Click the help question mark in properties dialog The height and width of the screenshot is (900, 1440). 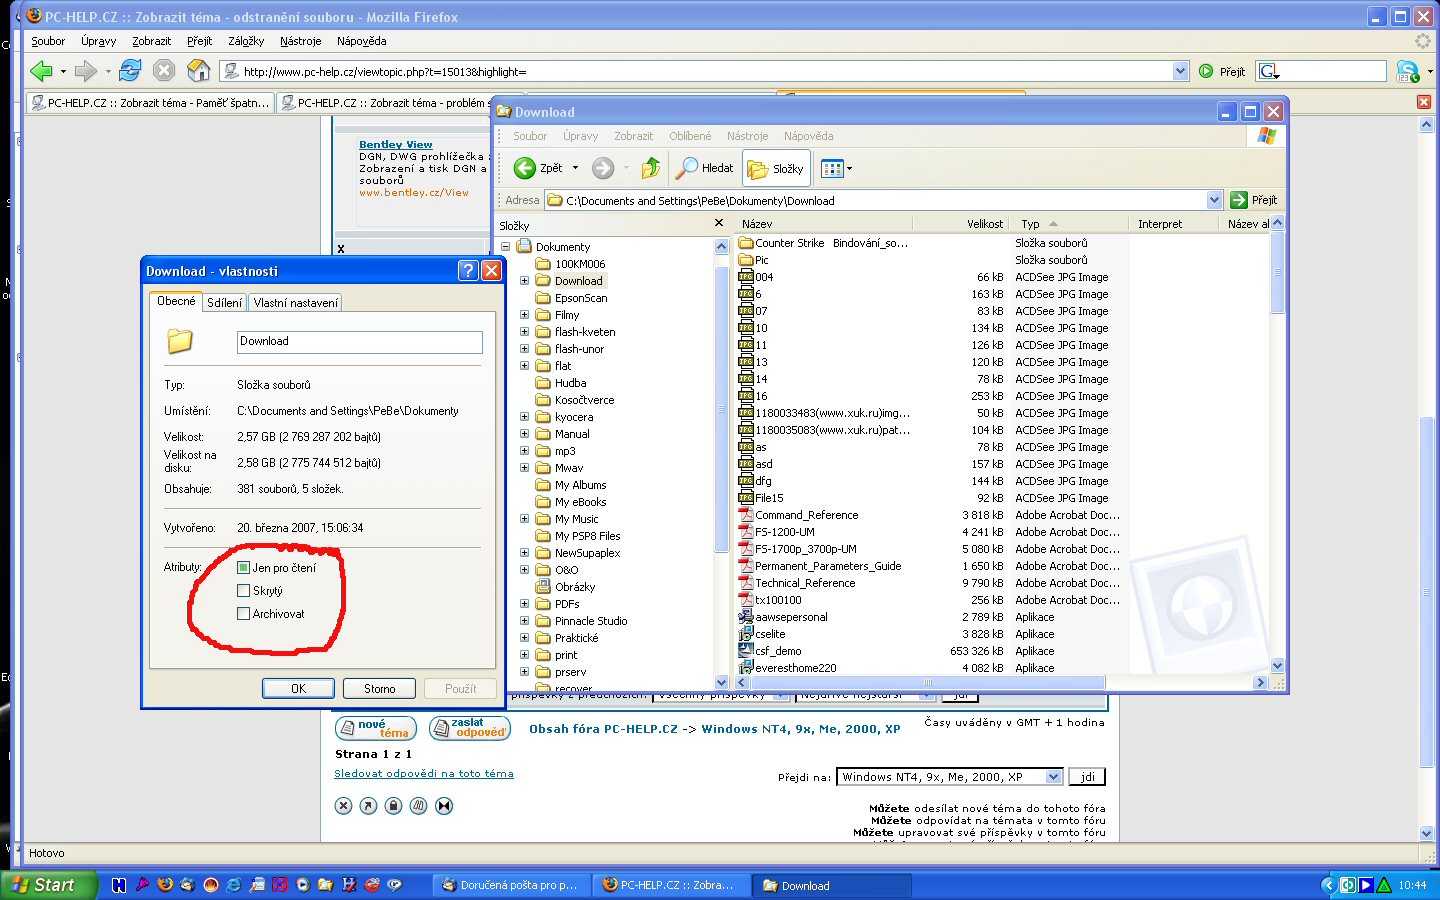tap(467, 271)
